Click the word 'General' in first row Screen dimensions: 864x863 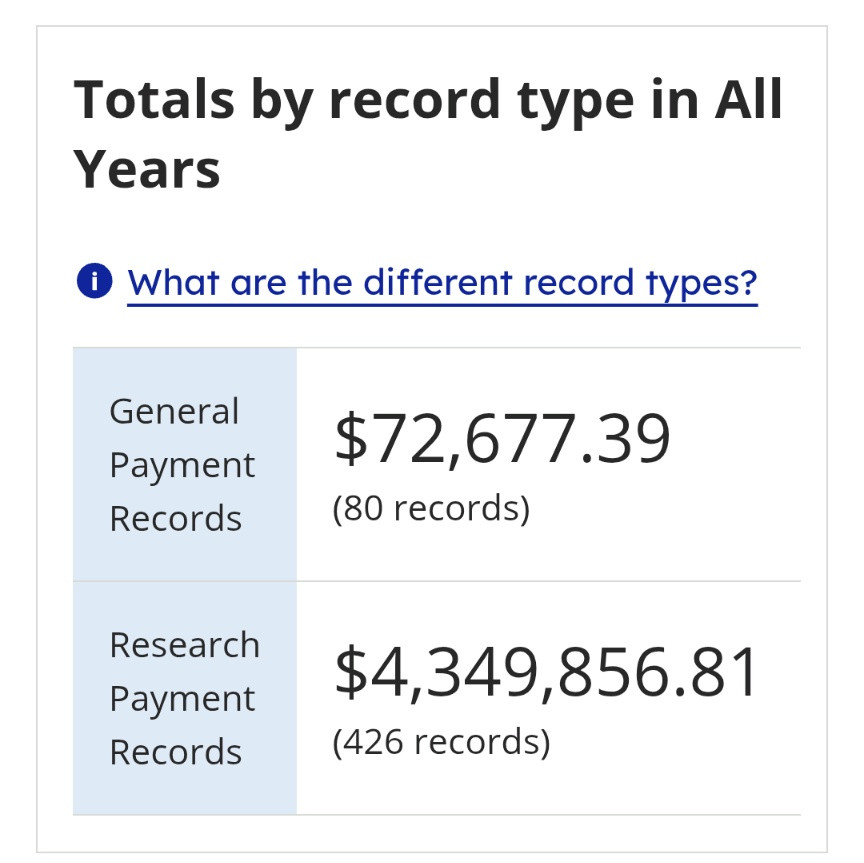[174, 411]
